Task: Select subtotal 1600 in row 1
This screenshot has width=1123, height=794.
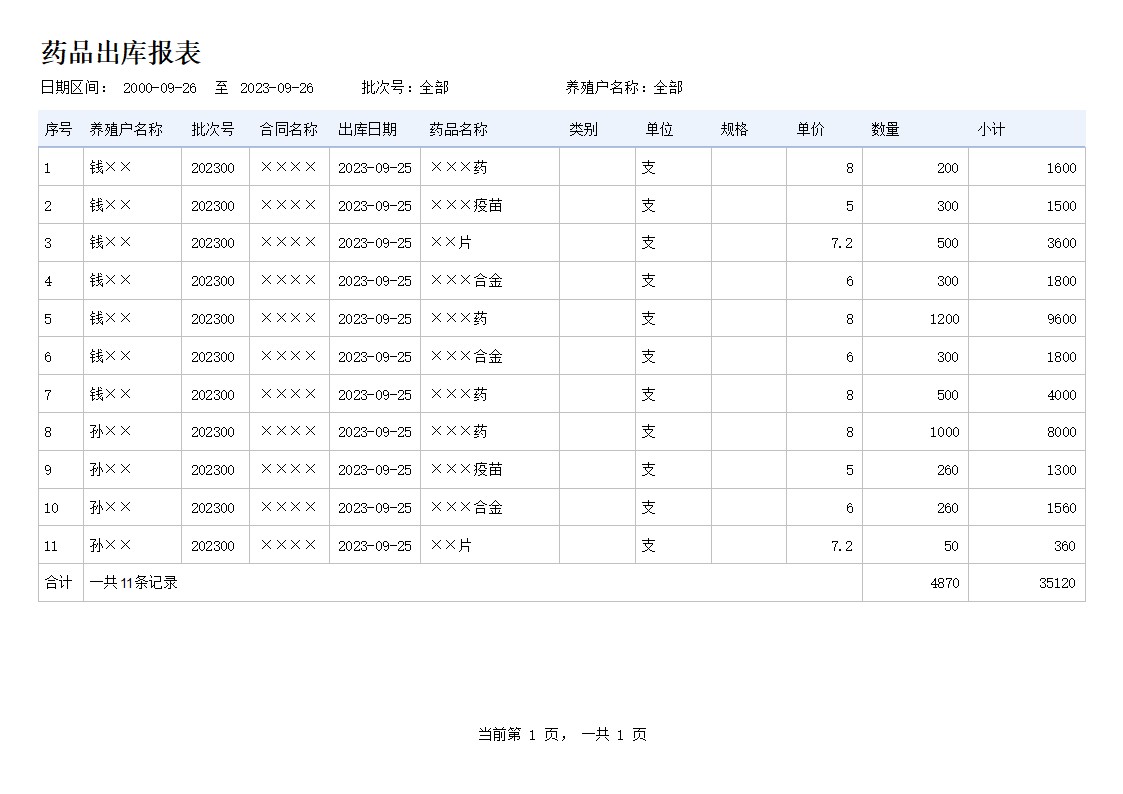Action: pyautogui.click(x=1061, y=168)
